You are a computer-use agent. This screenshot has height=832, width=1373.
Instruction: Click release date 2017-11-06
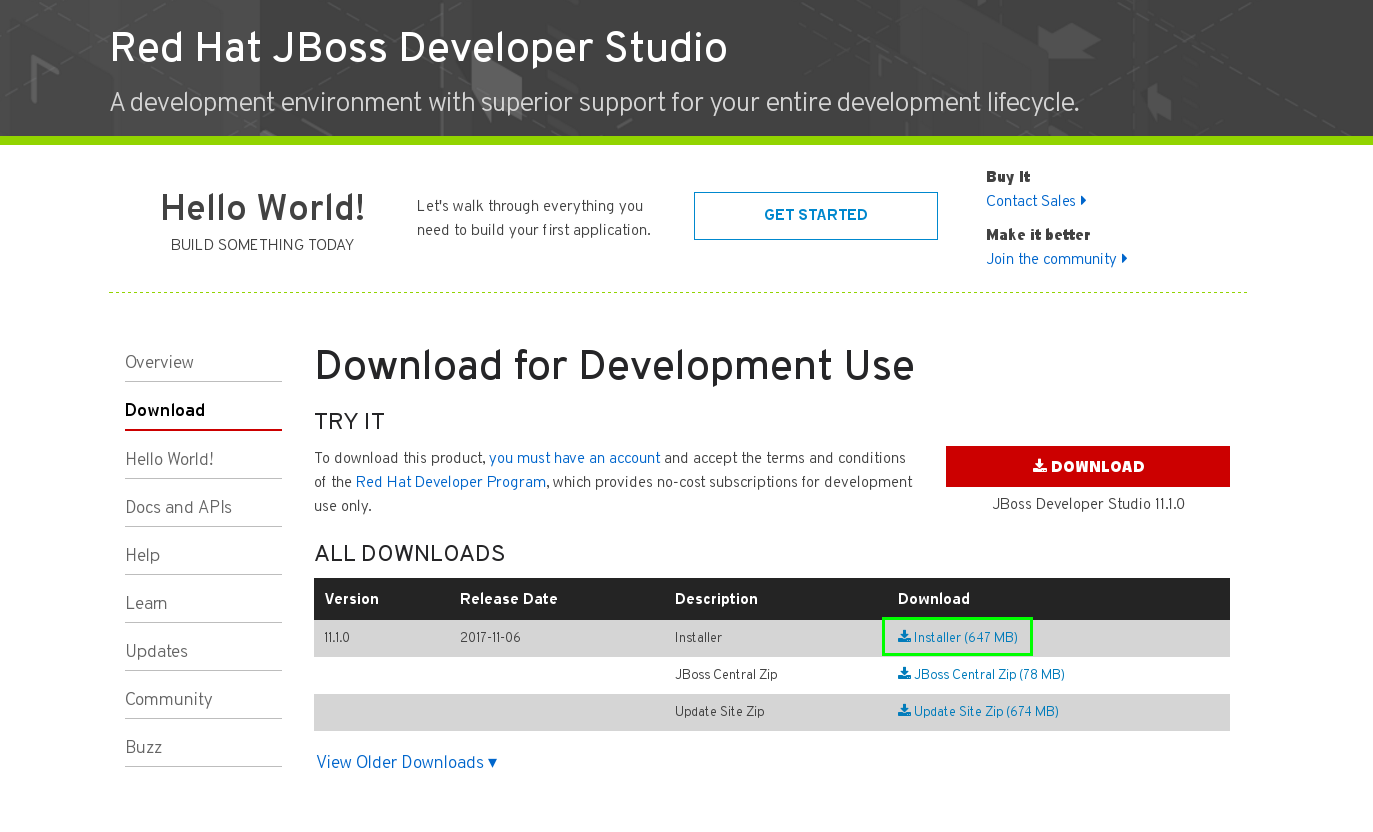click(x=490, y=638)
